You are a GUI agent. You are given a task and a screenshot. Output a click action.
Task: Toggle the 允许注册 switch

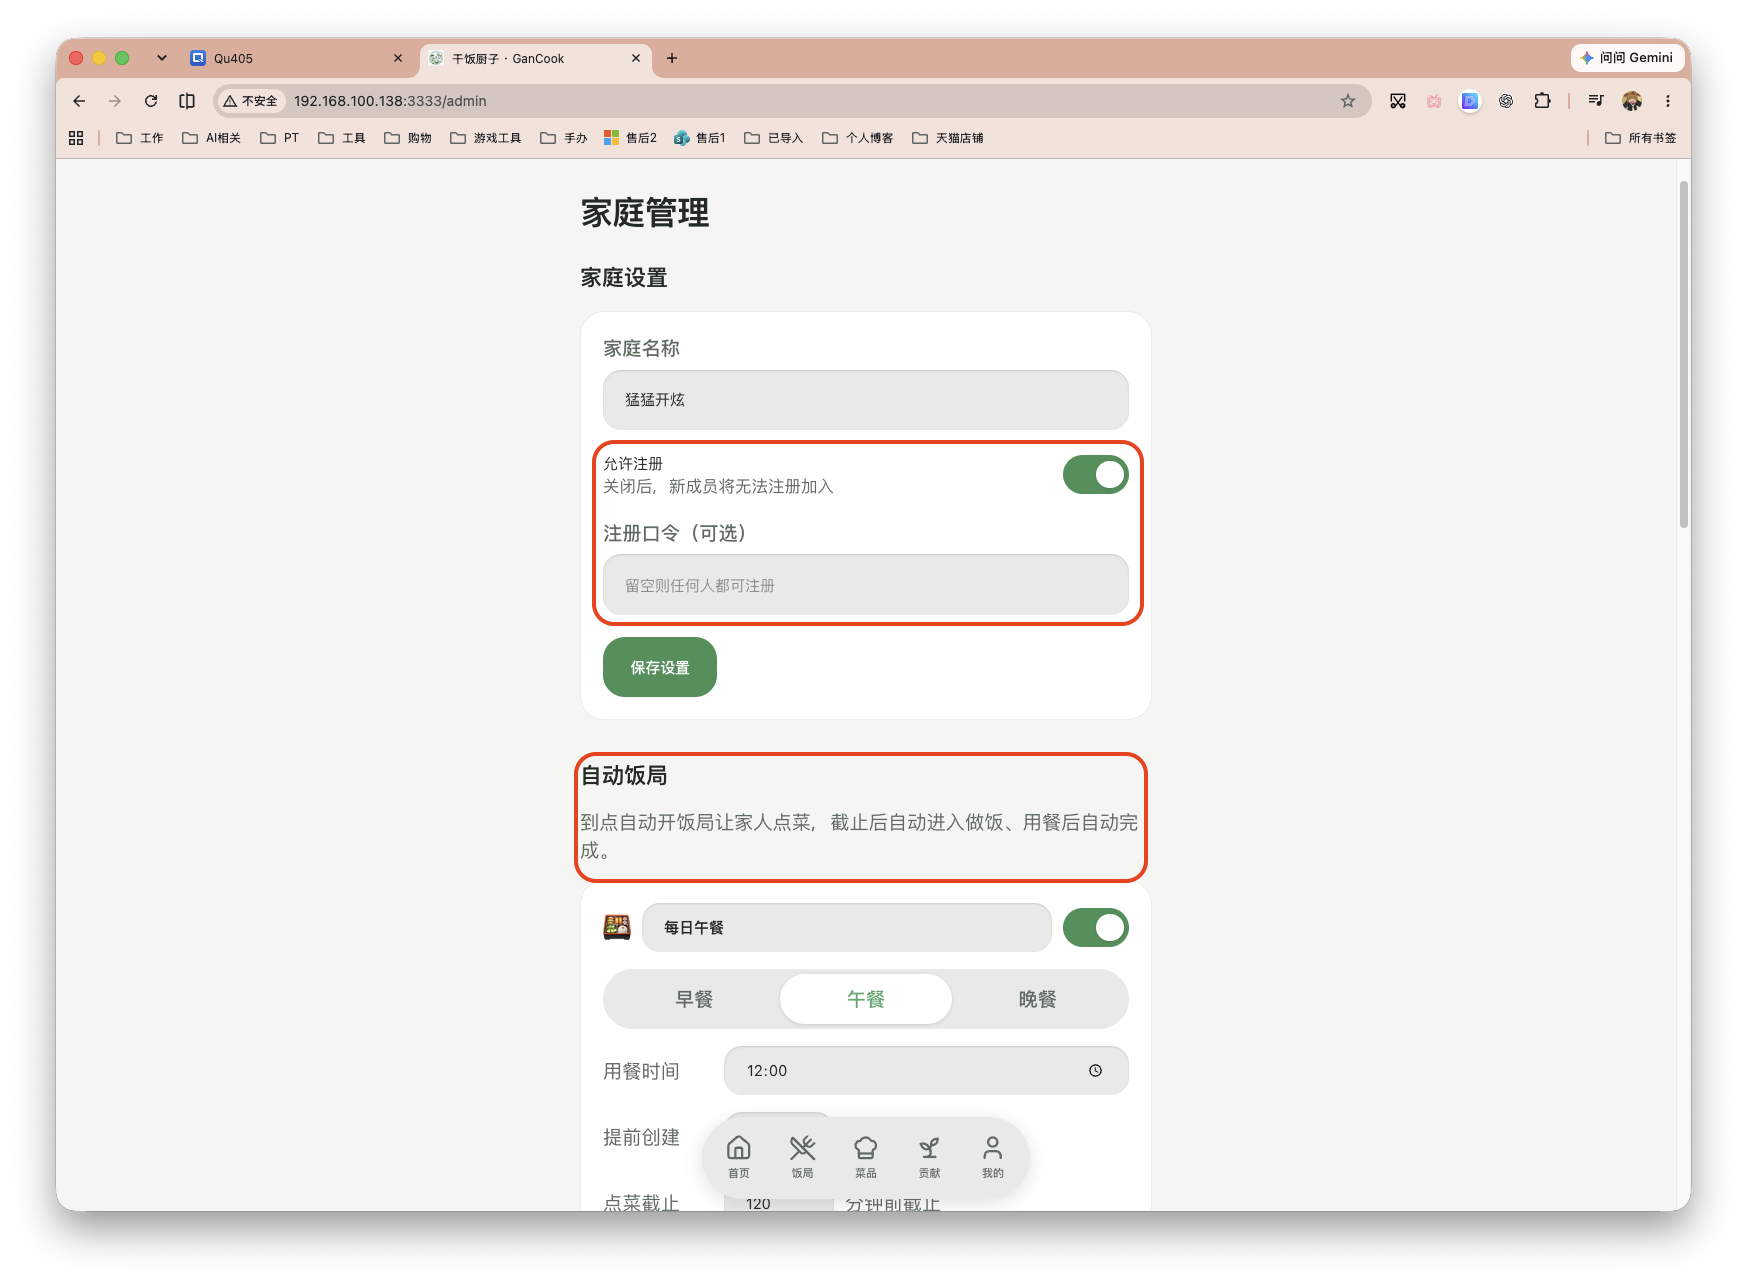click(1096, 475)
